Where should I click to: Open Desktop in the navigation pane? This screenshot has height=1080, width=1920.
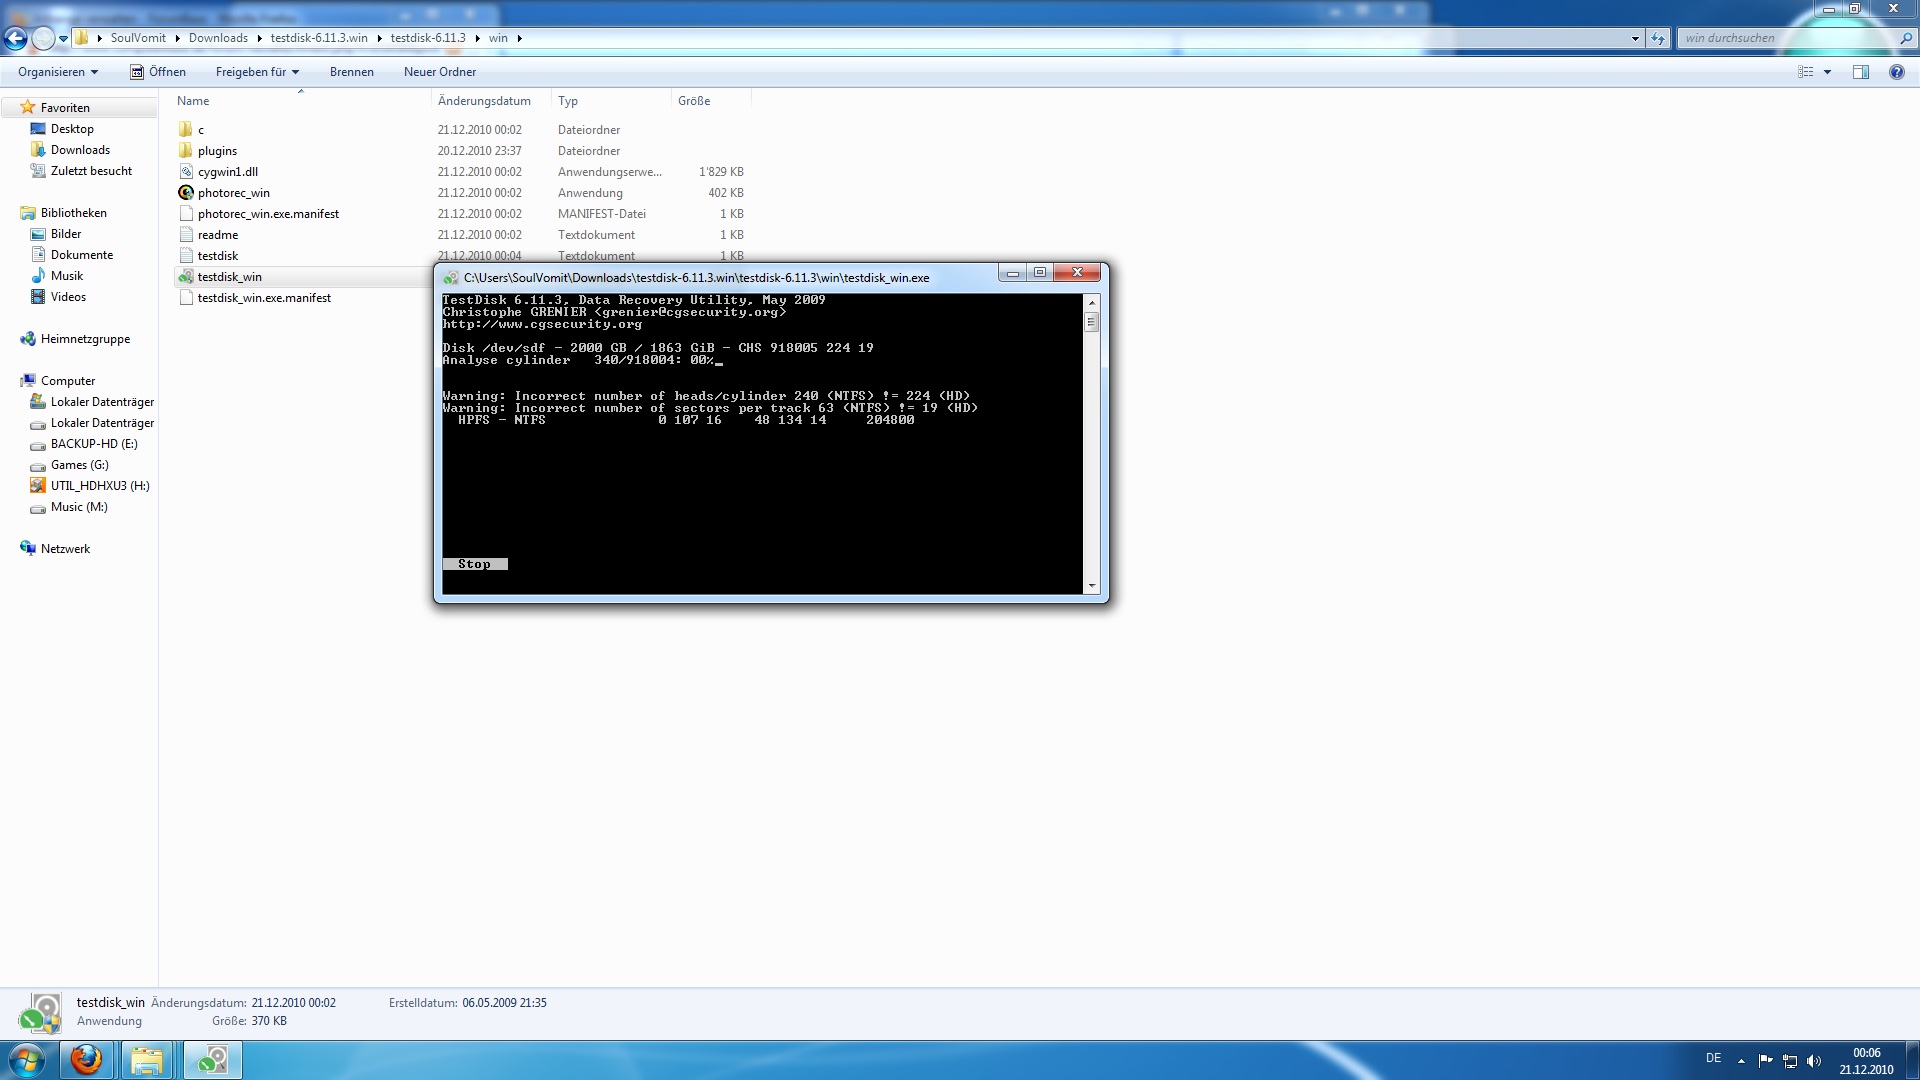72,129
